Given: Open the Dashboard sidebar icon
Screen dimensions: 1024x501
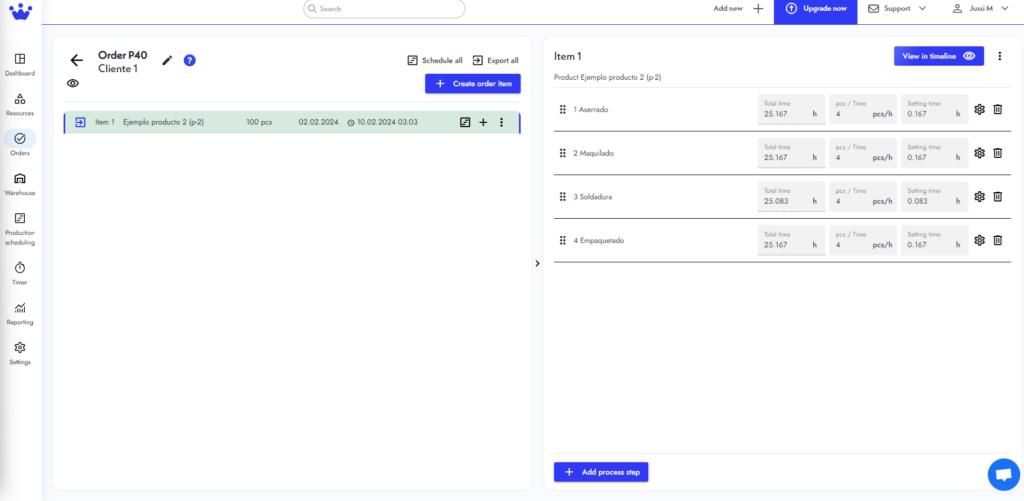Looking at the screenshot, I should 20,59.
